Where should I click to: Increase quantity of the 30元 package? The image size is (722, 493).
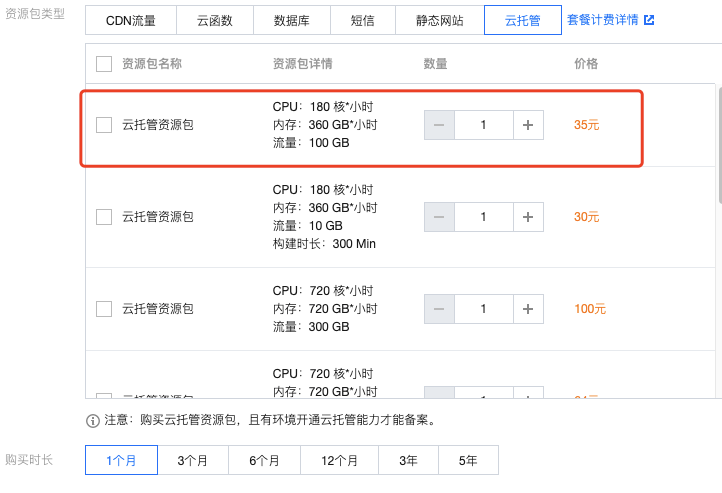(x=528, y=217)
